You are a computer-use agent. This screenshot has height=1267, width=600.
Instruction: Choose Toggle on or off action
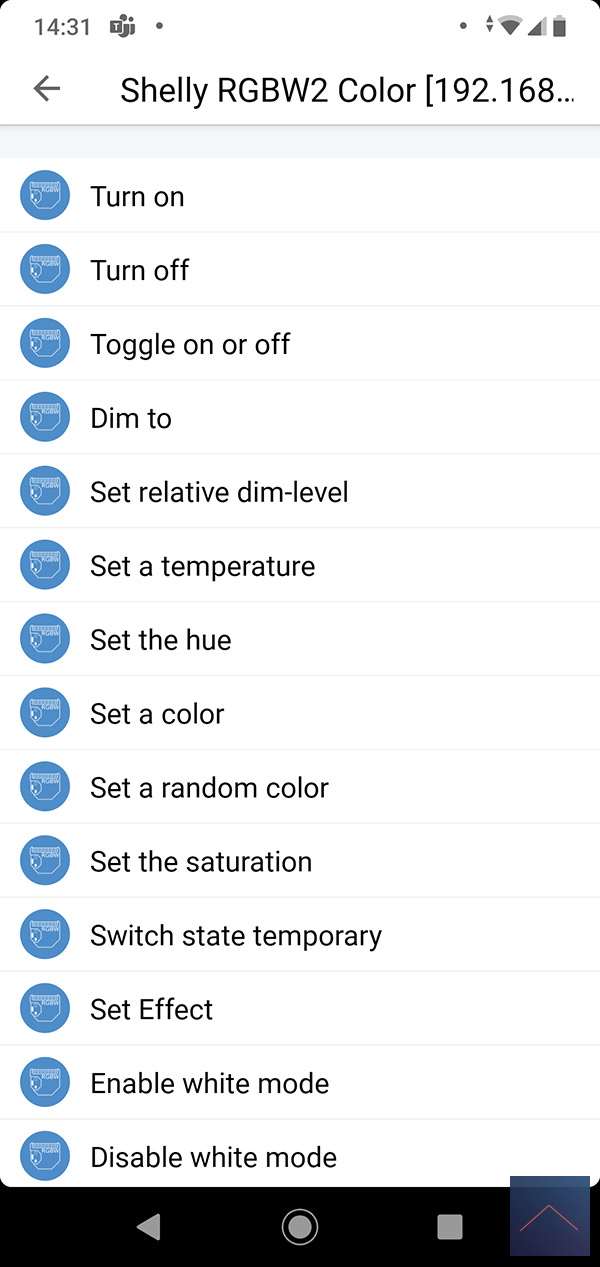(x=190, y=344)
